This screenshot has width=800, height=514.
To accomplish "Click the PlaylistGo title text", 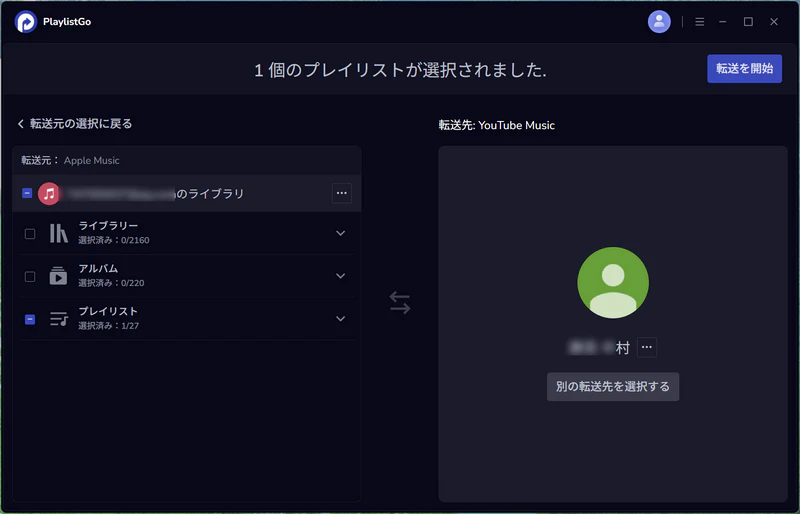I will [x=67, y=22].
